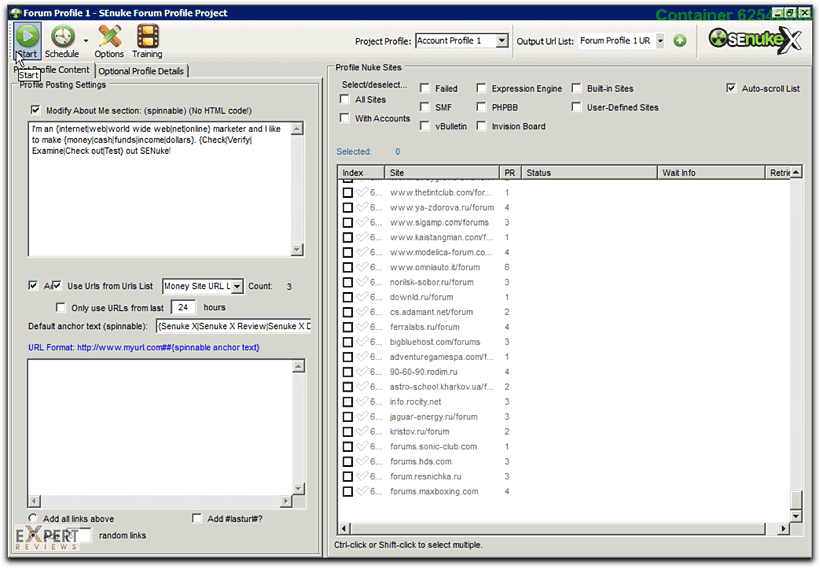Check the PHPBB checkbox

click(x=481, y=107)
